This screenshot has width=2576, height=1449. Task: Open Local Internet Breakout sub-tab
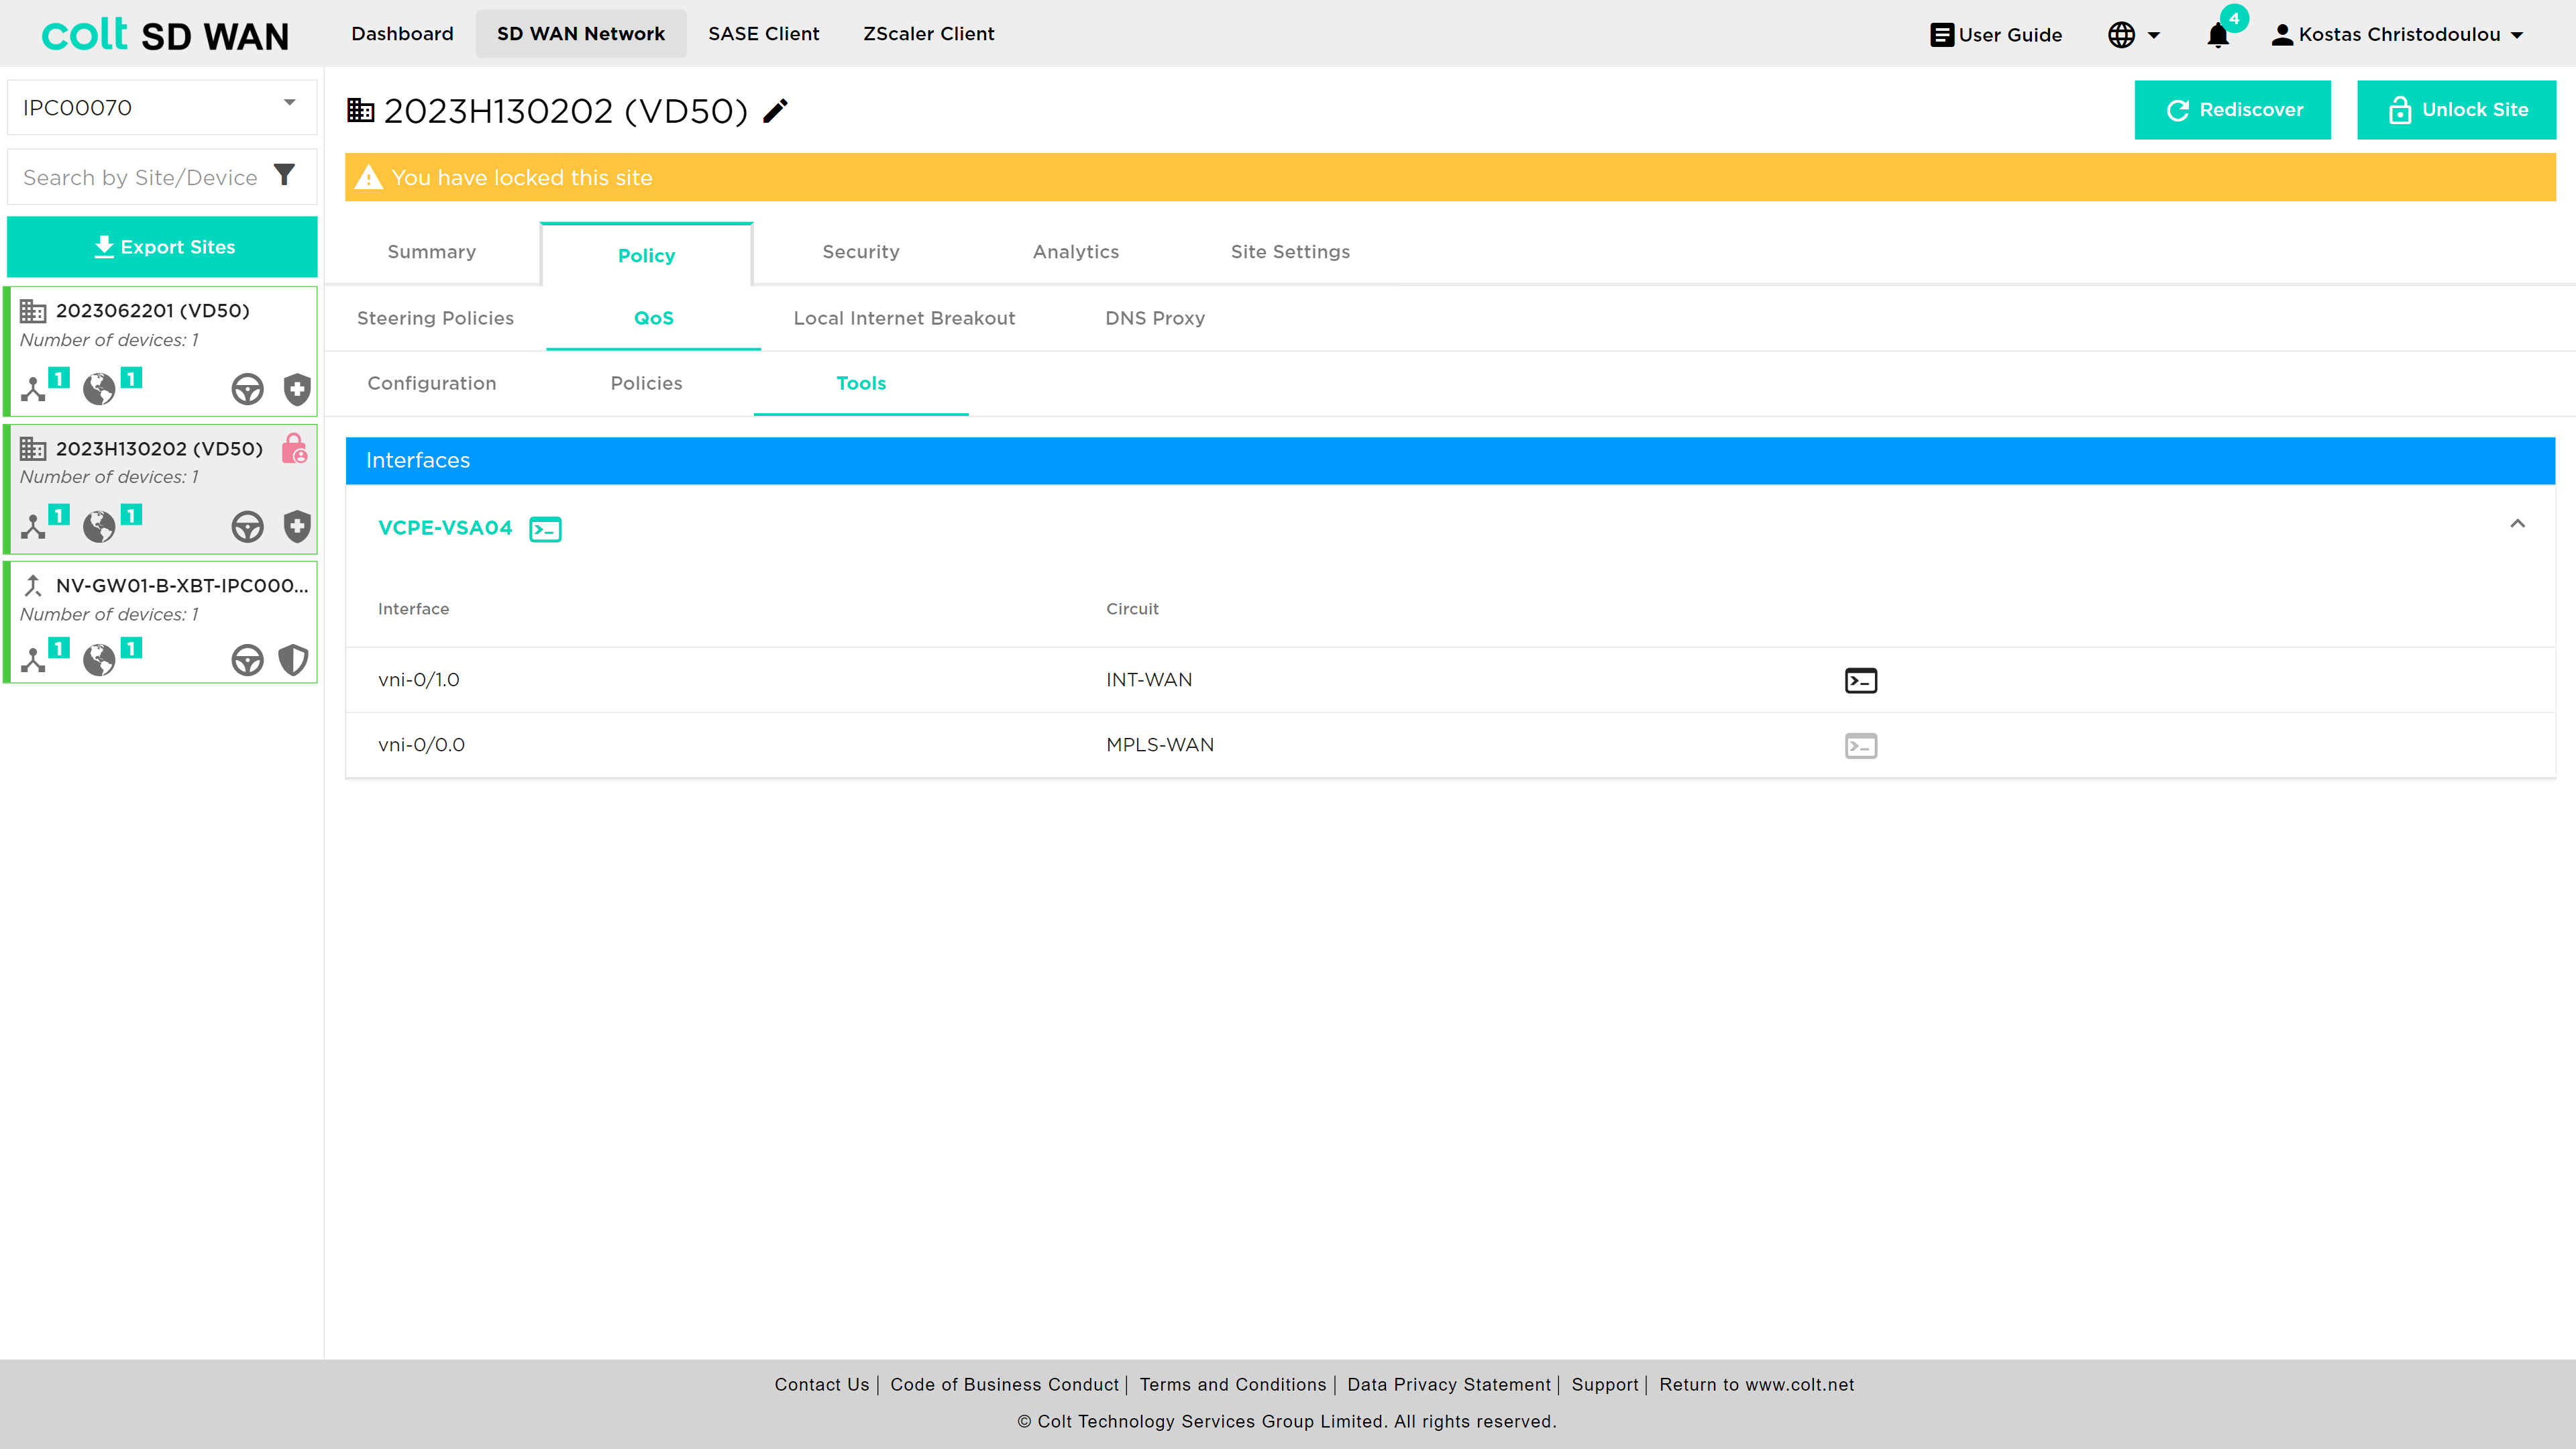pos(904,318)
